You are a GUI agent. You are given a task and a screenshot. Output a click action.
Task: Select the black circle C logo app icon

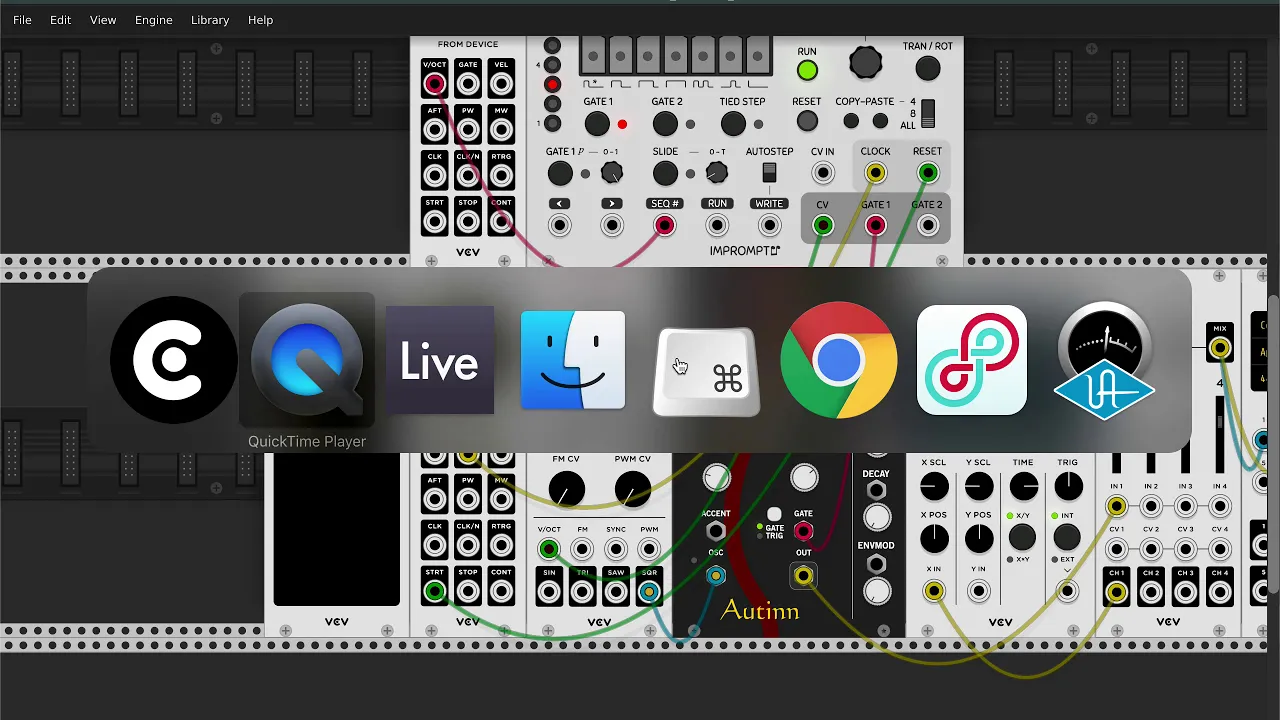(174, 361)
